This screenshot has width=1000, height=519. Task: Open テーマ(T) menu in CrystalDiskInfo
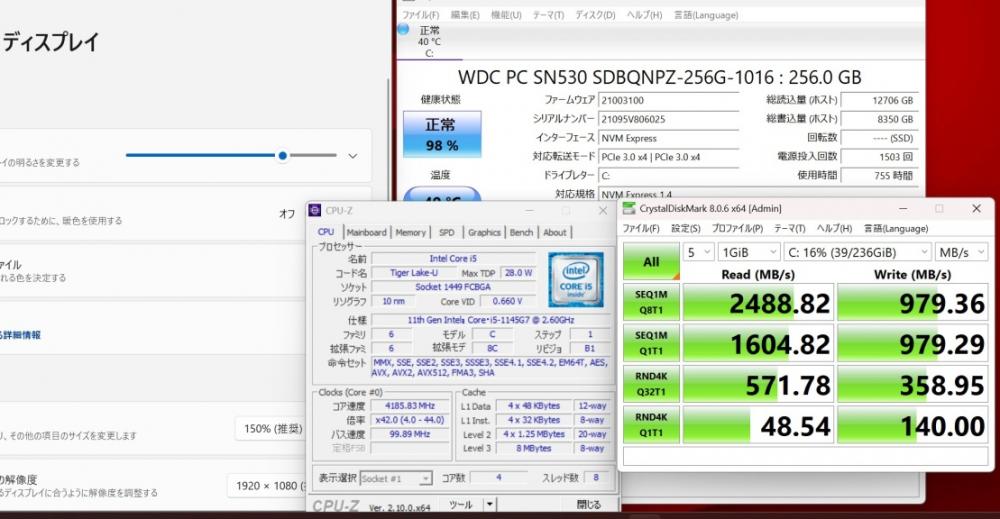tap(548, 15)
